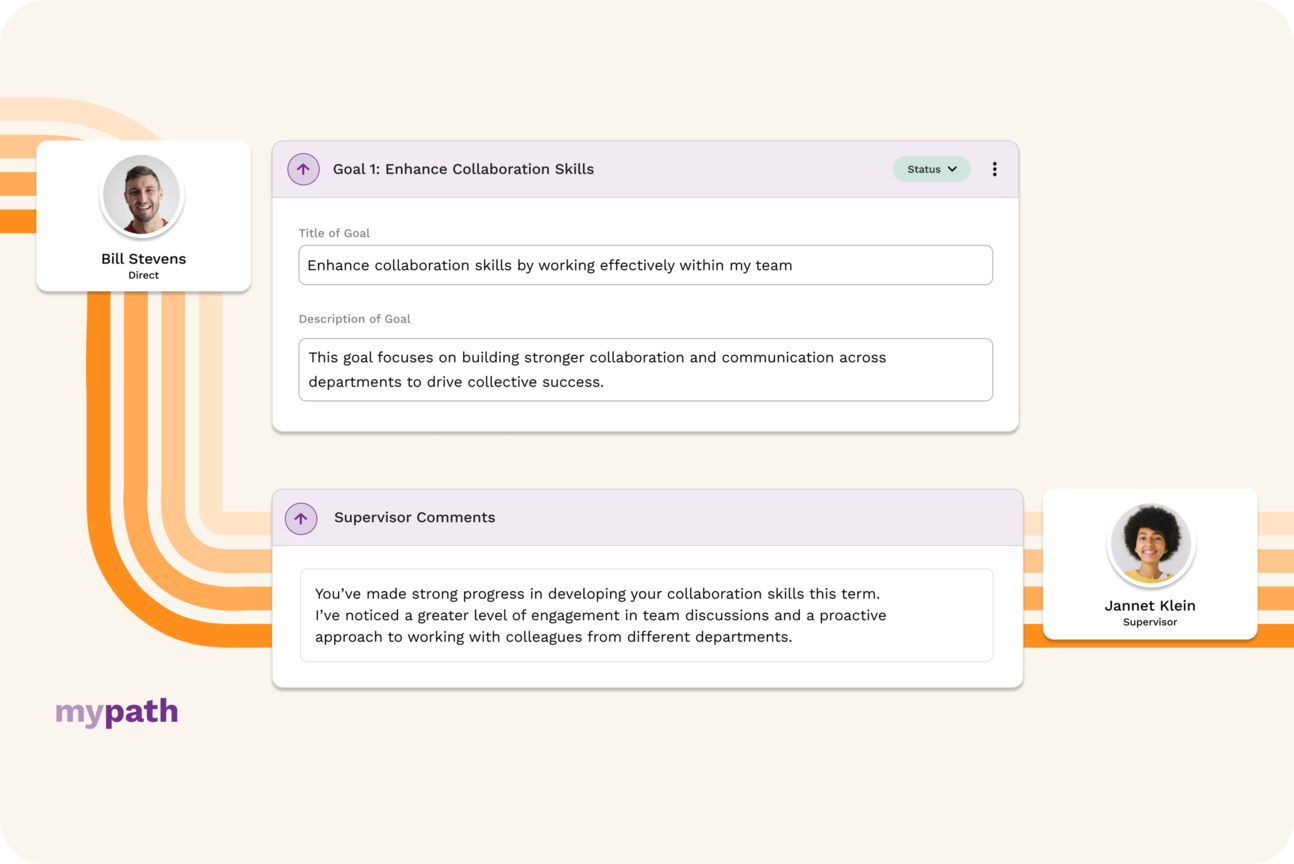Image resolution: width=1294 pixels, height=864 pixels.
Task: Click the mypath logo
Action: pyautogui.click(x=117, y=711)
